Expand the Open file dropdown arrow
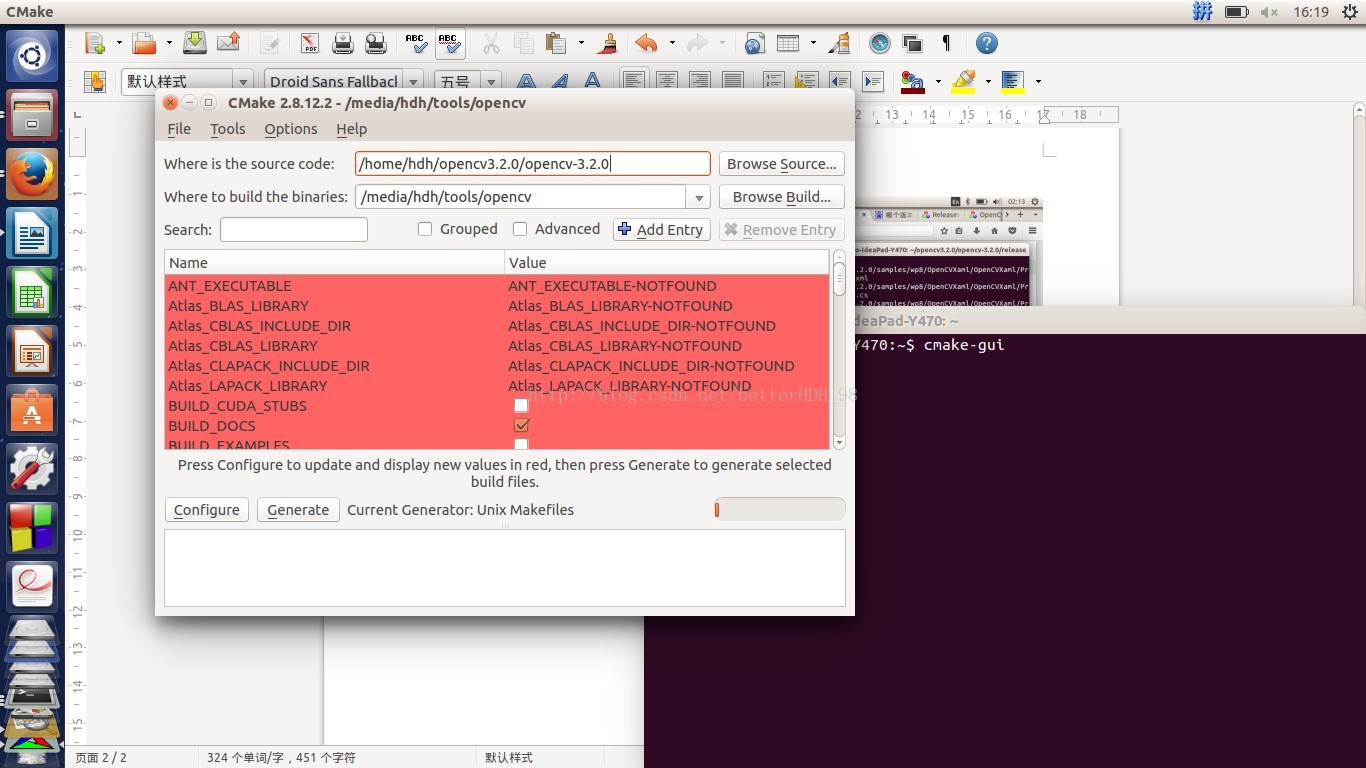Viewport: 1366px width, 768px height. click(x=169, y=43)
